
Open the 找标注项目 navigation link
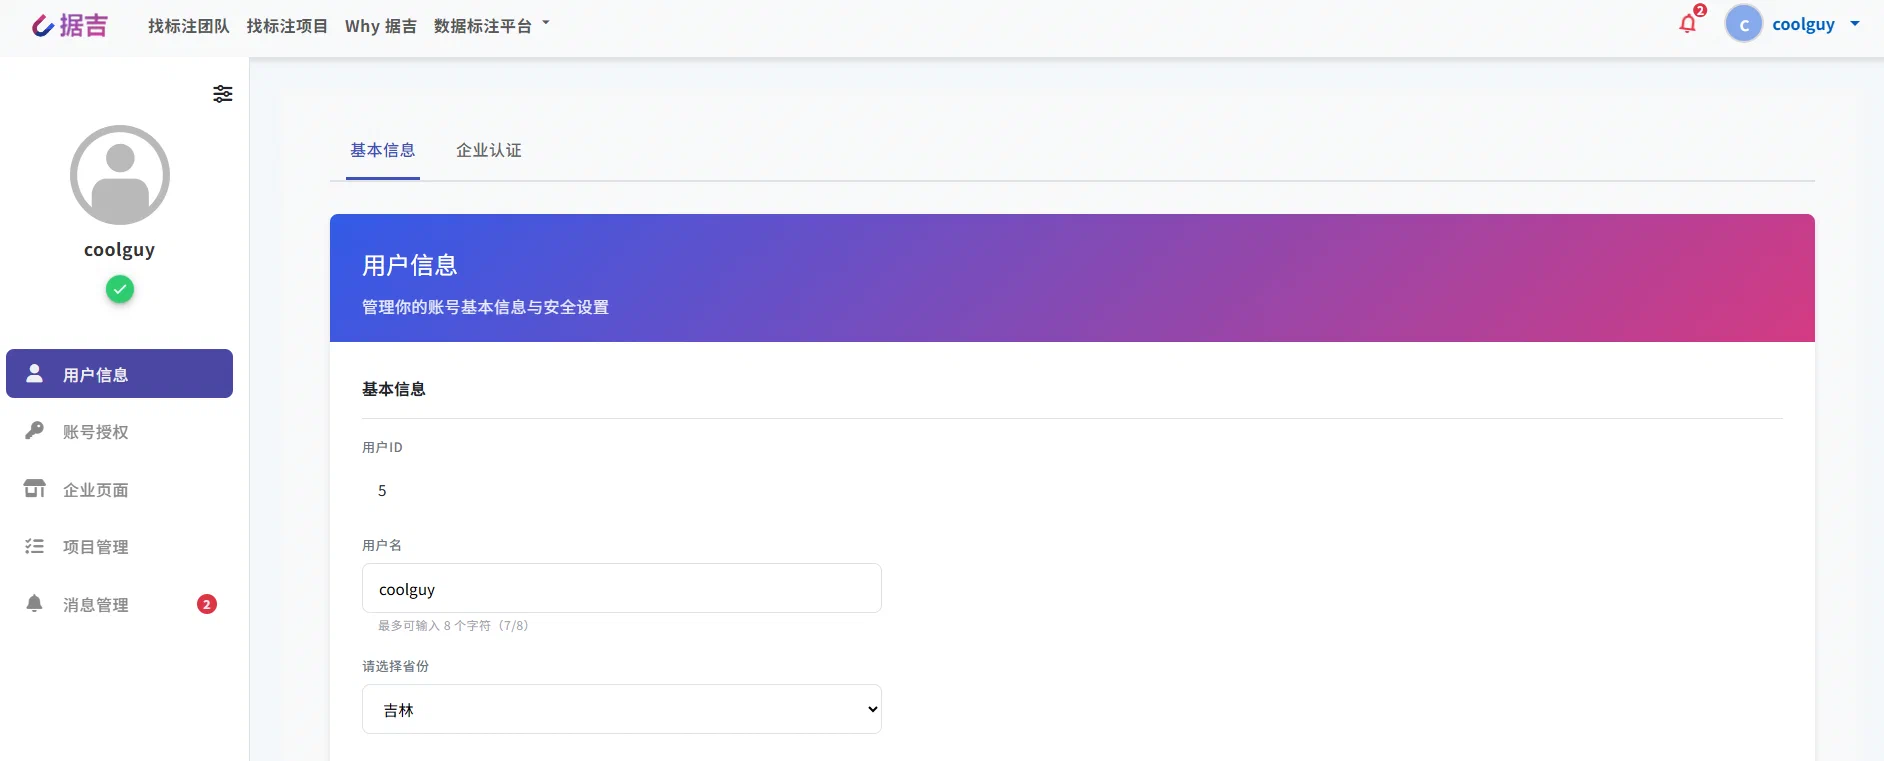coord(287,26)
